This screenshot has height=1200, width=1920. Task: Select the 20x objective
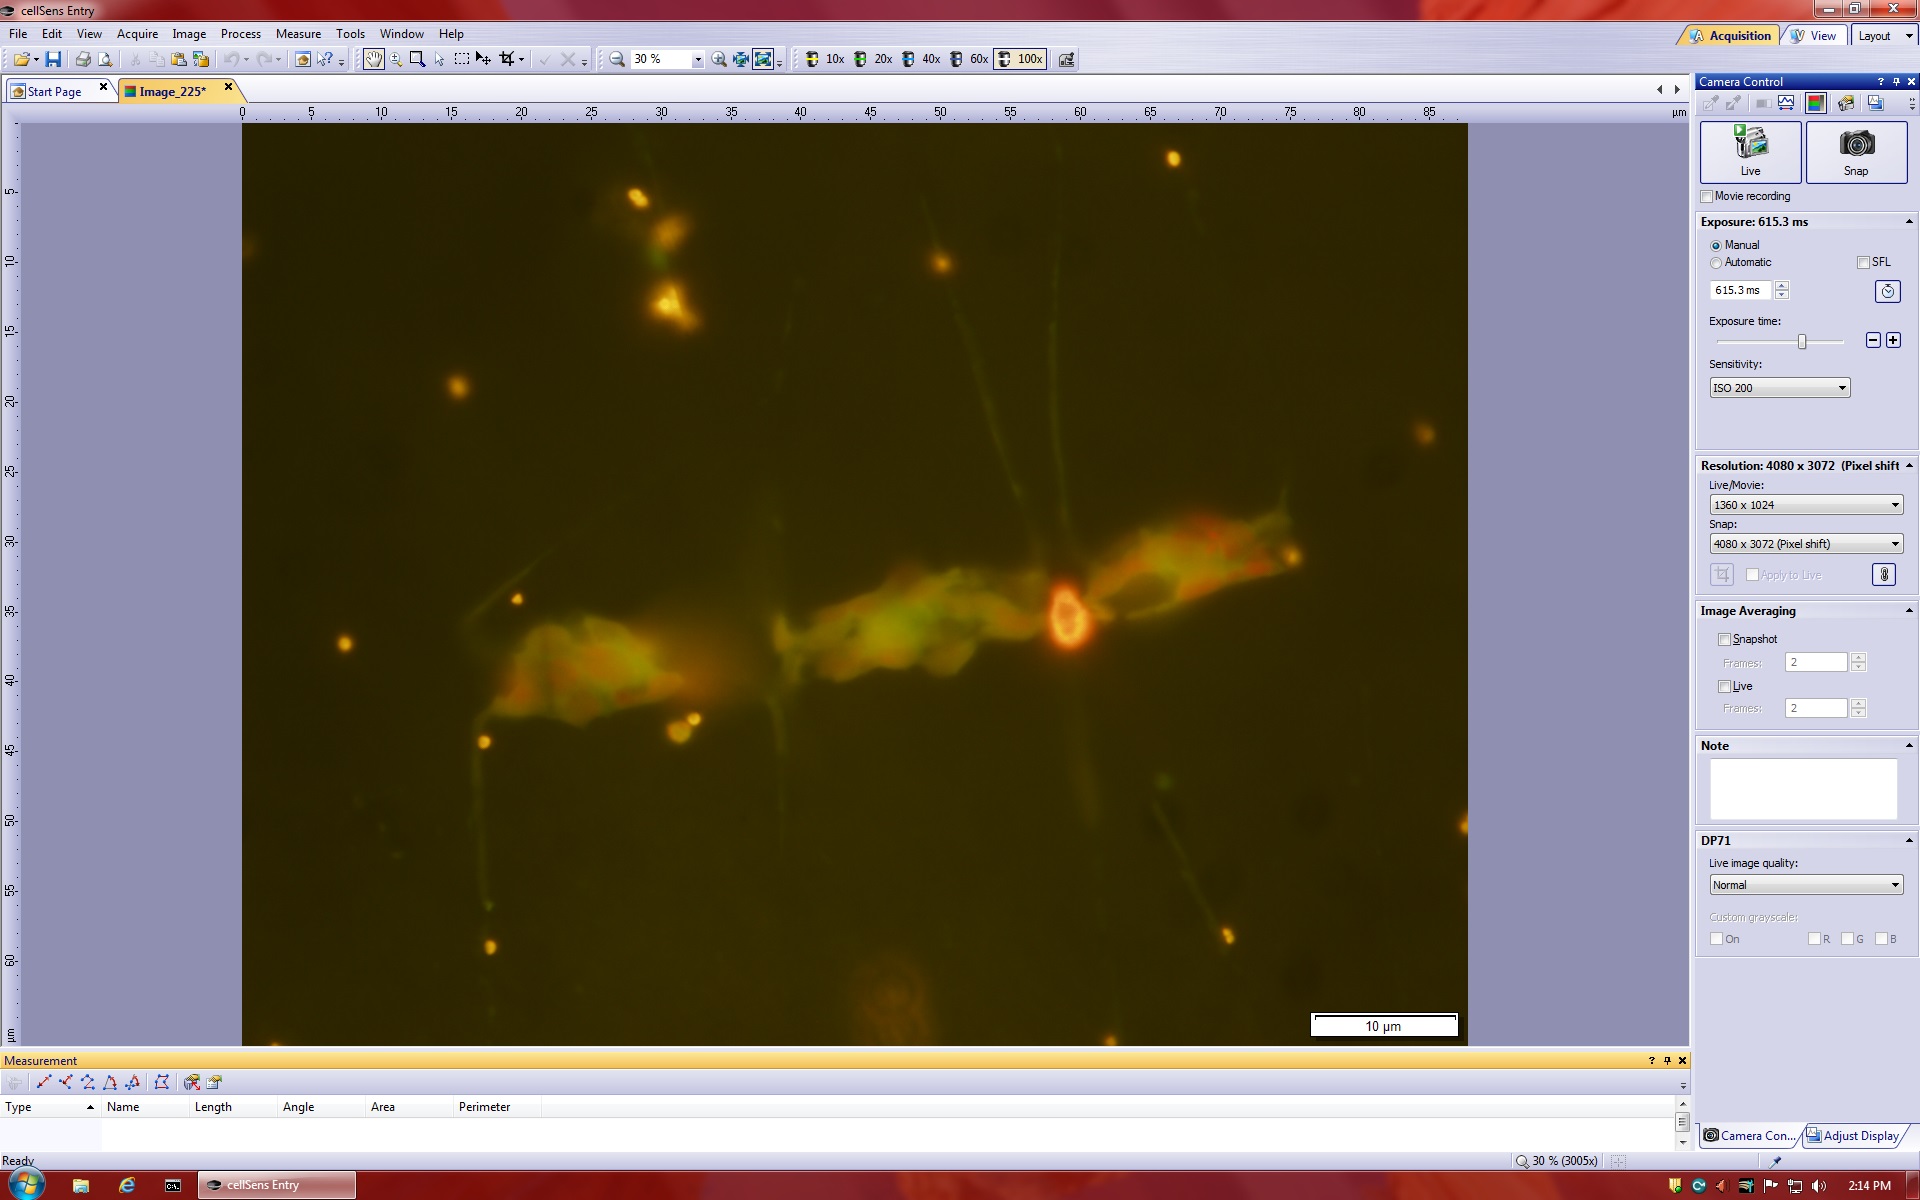coord(873,60)
